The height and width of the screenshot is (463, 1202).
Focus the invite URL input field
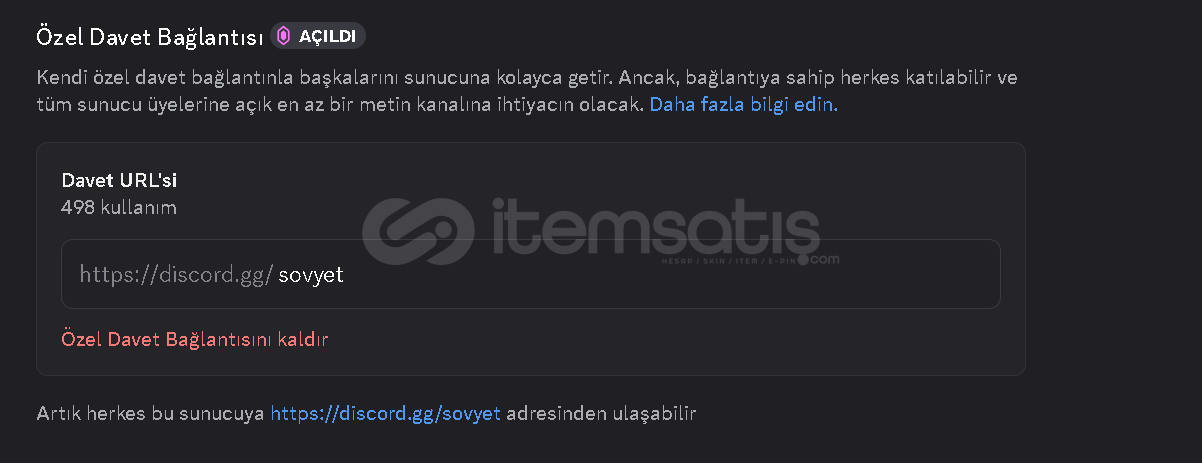coord(531,274)
